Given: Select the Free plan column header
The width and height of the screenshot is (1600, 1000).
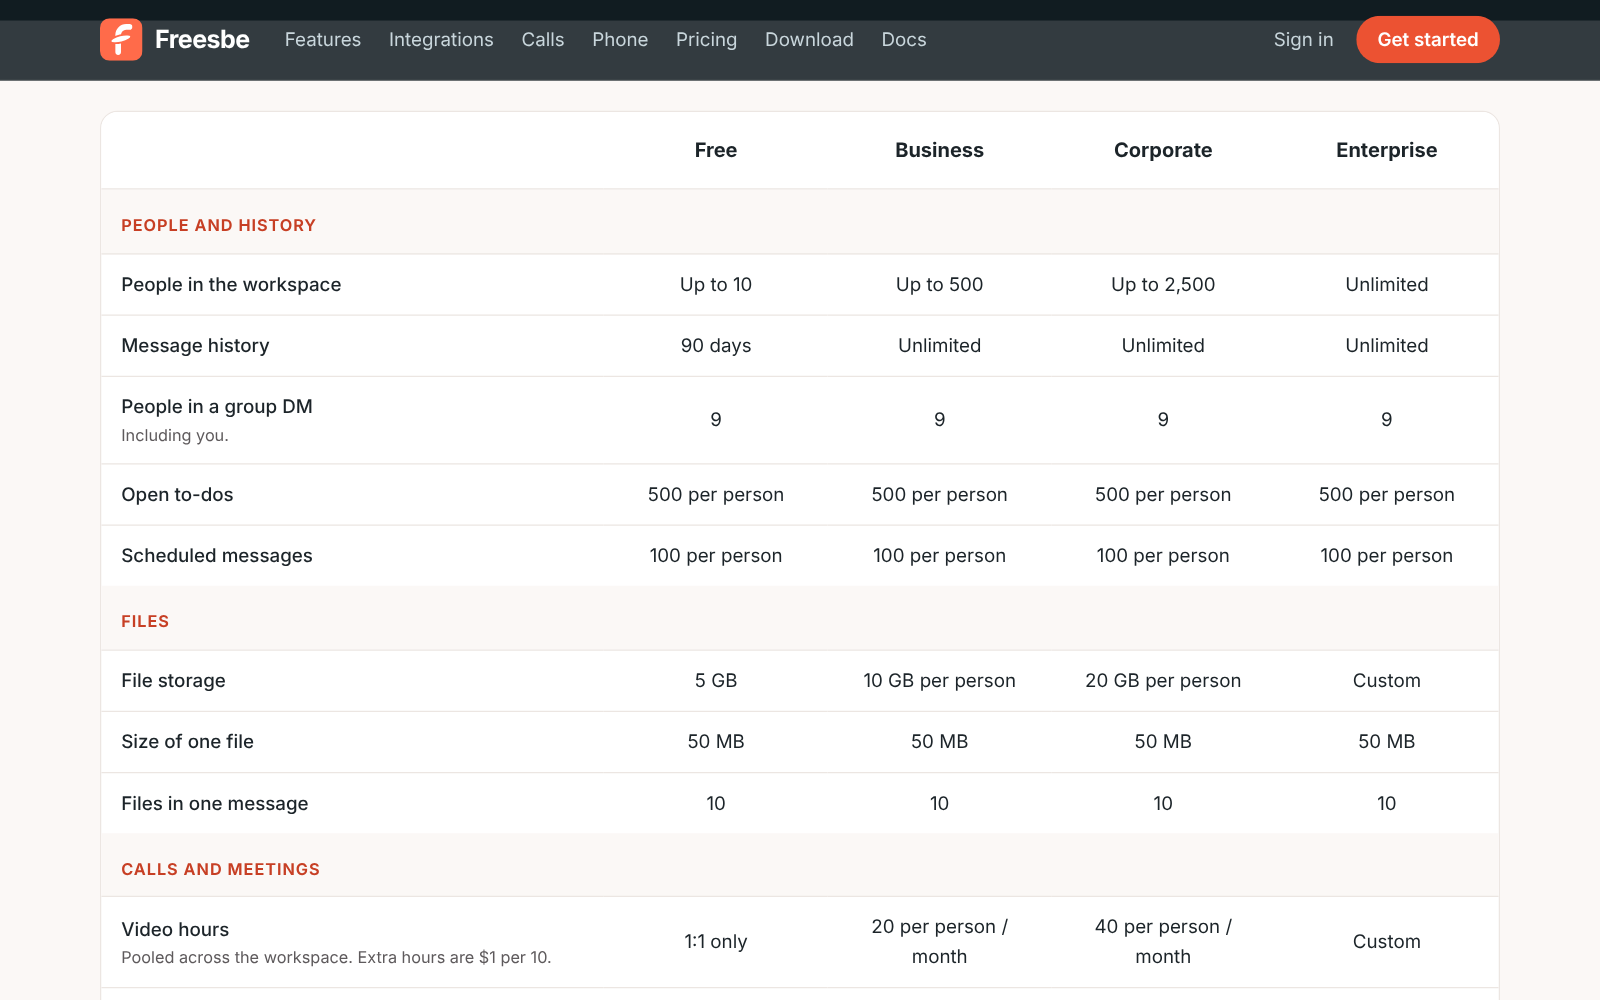Looking at the screenshot, I should [x=716, y=150].
